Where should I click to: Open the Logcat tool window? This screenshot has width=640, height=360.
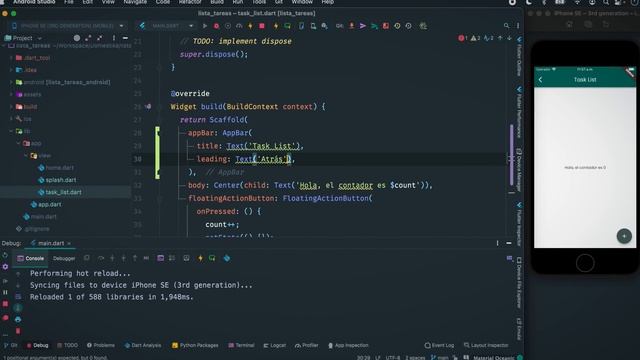point(275,345)
